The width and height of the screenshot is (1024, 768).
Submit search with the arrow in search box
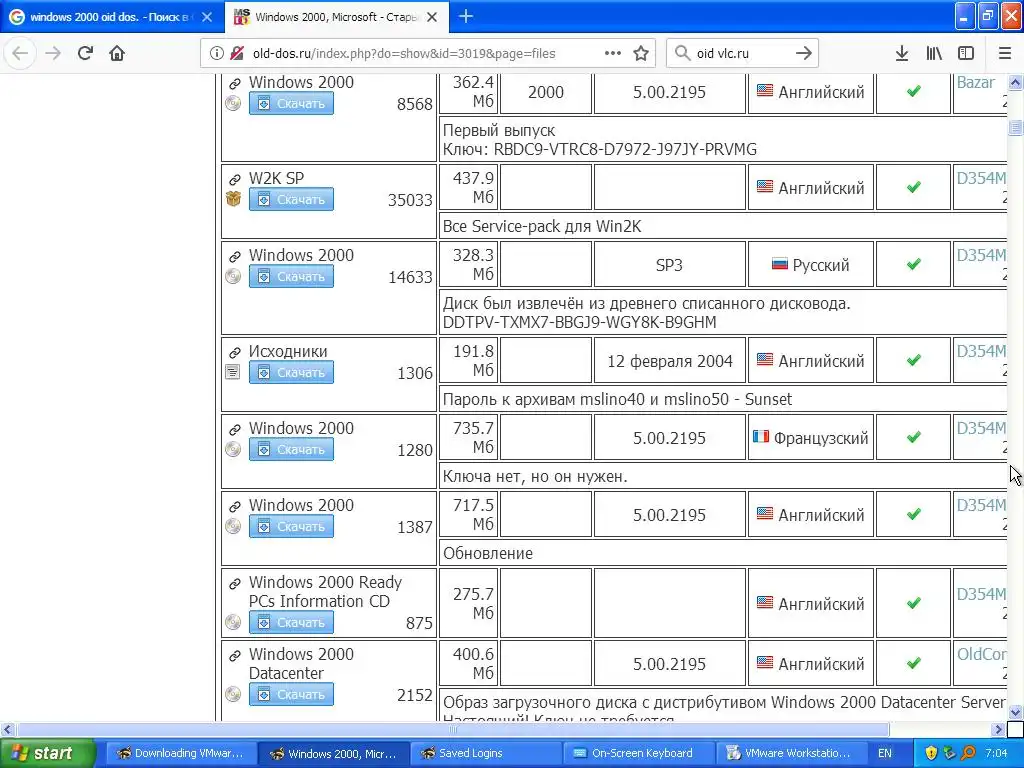804,53
